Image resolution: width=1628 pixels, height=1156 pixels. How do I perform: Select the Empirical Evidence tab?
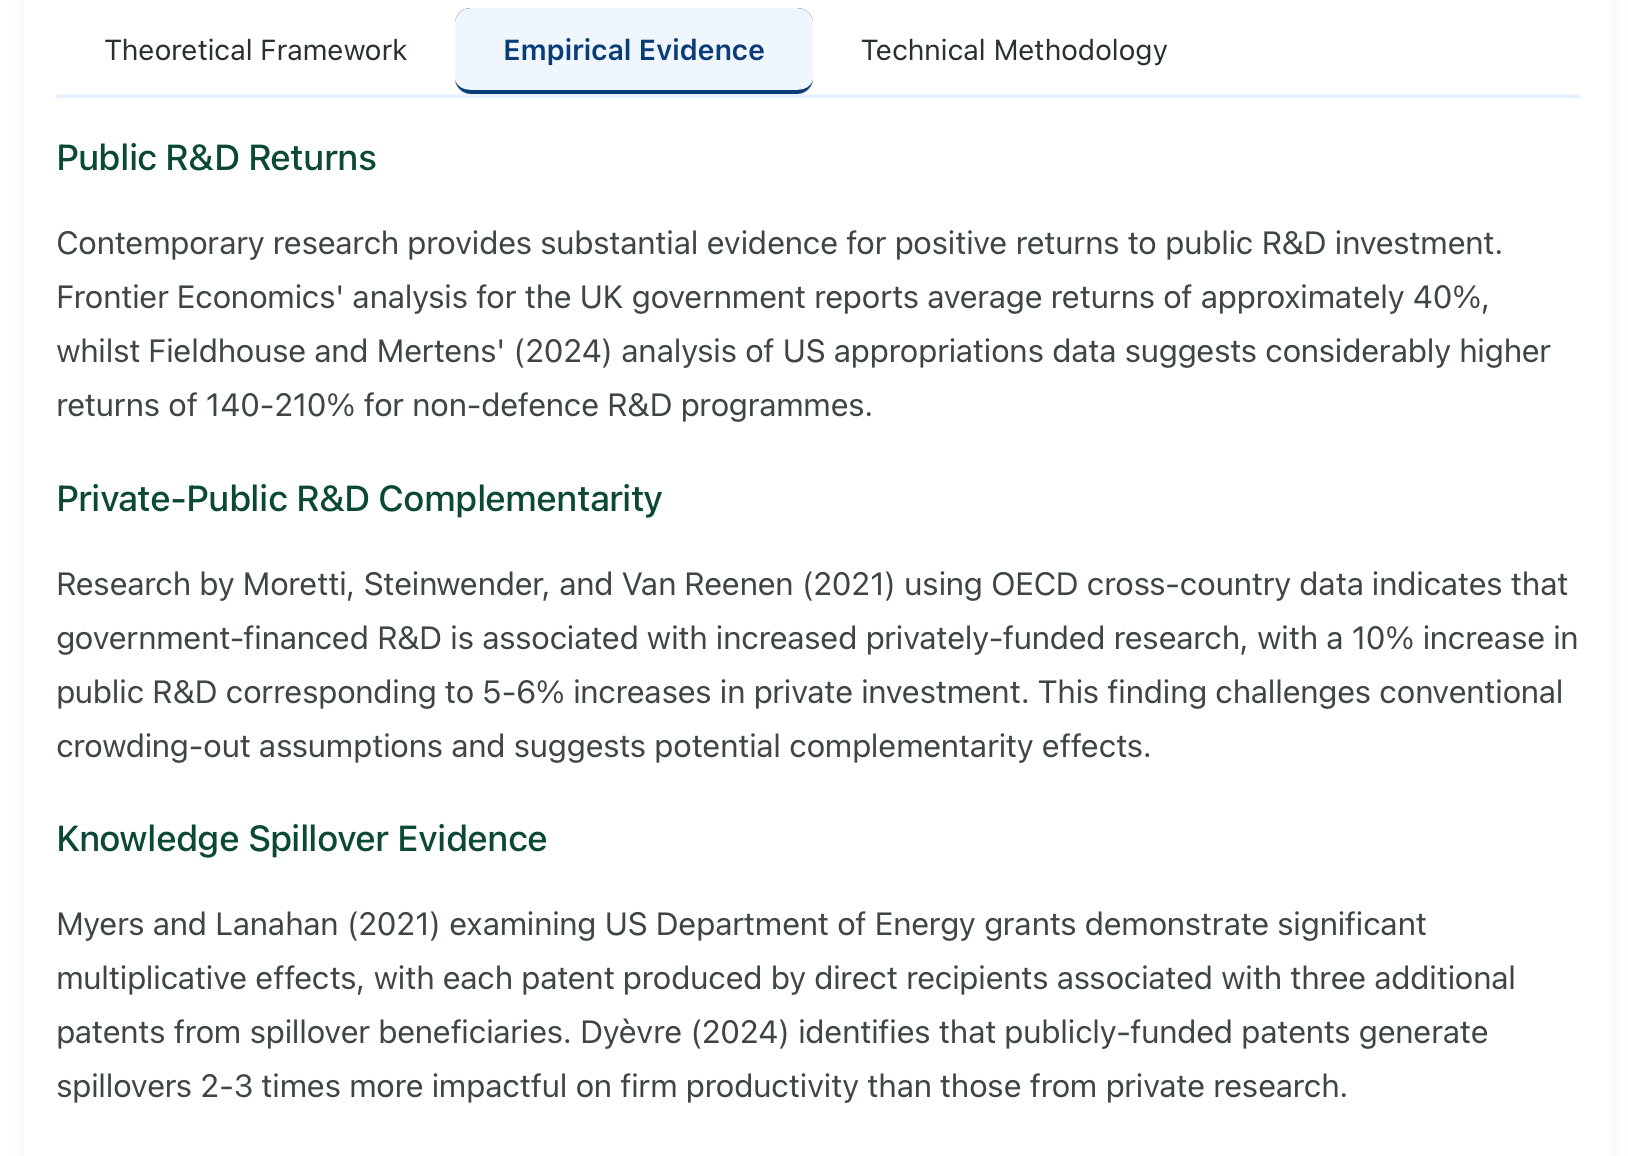click(633, 50)
